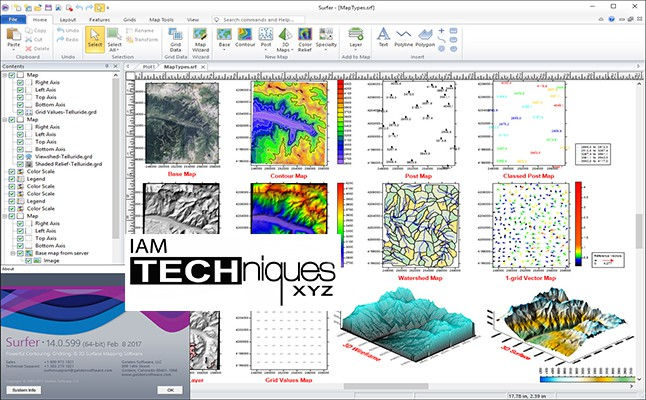Click OK in the About dialog
Screen dimensions: 646x400
pos(170,390)
